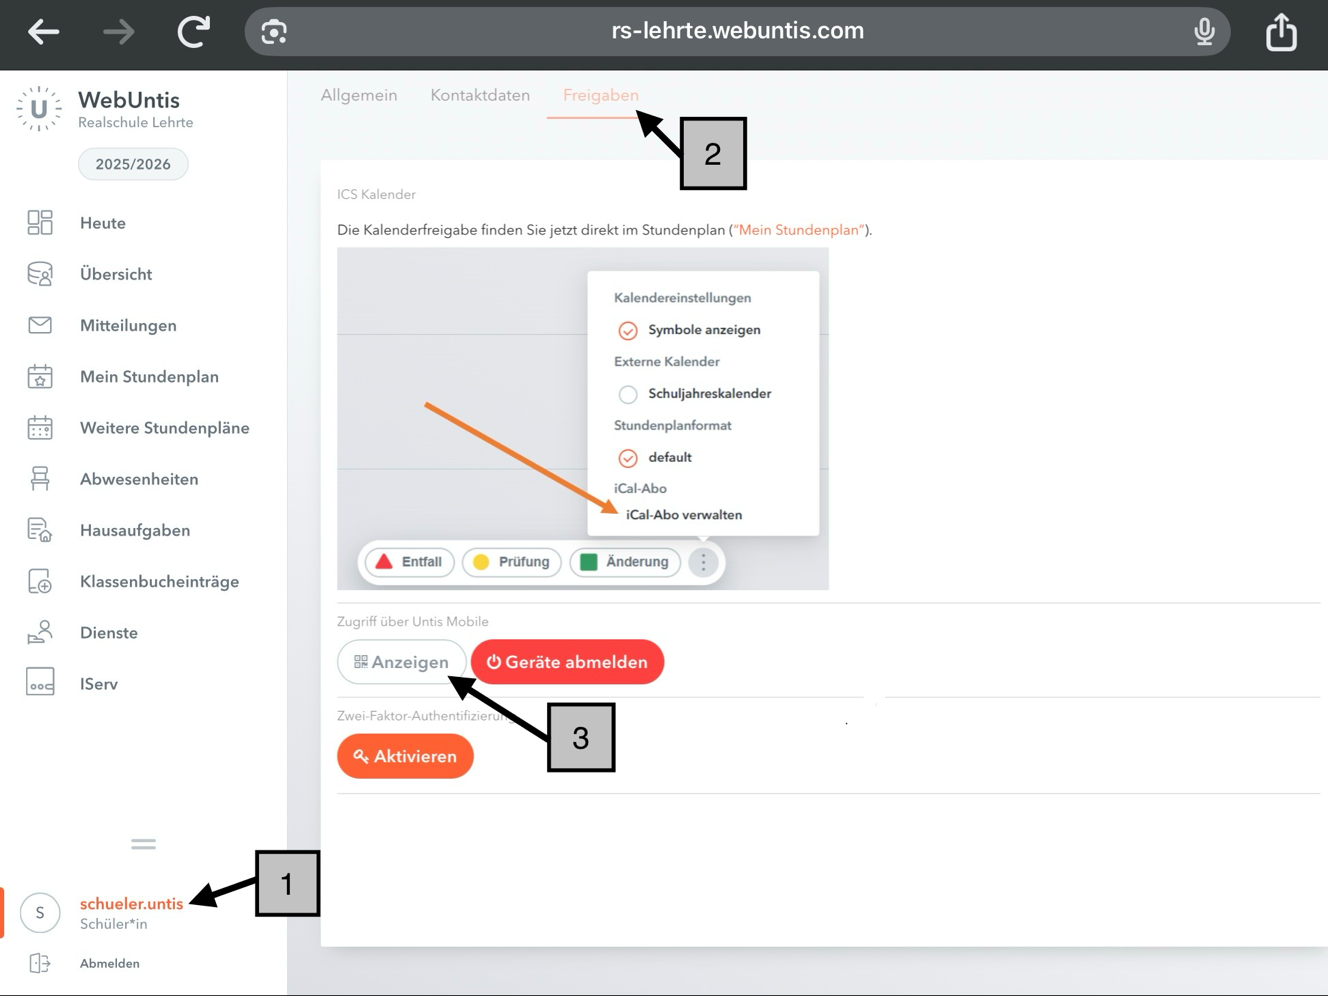Collapse the sidebar using the handle bar

click(x=143, y=844)
